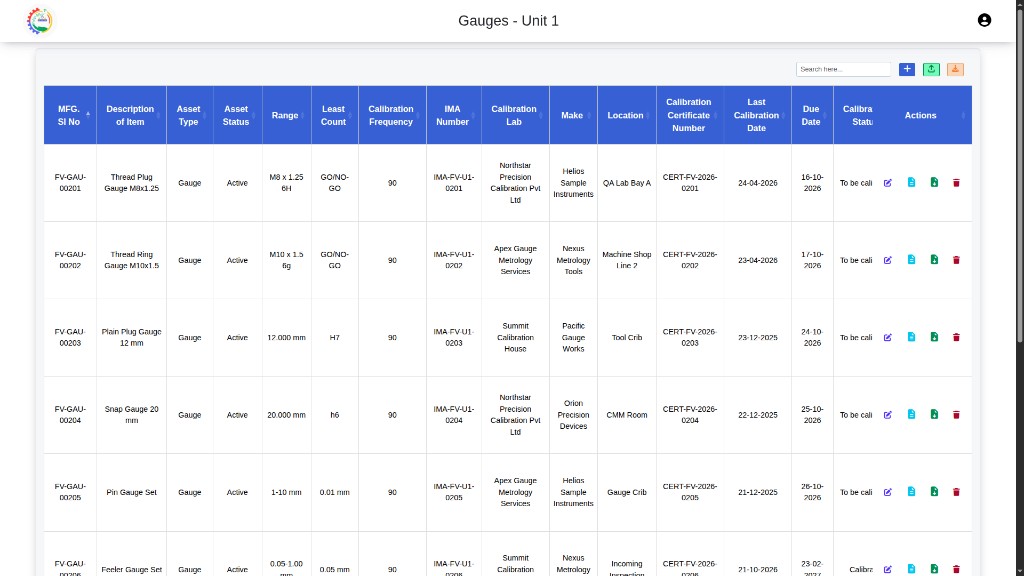Sort by Calibration Lab column header
The height and width of the screenshot is (576, 1024).
(515, 115)
